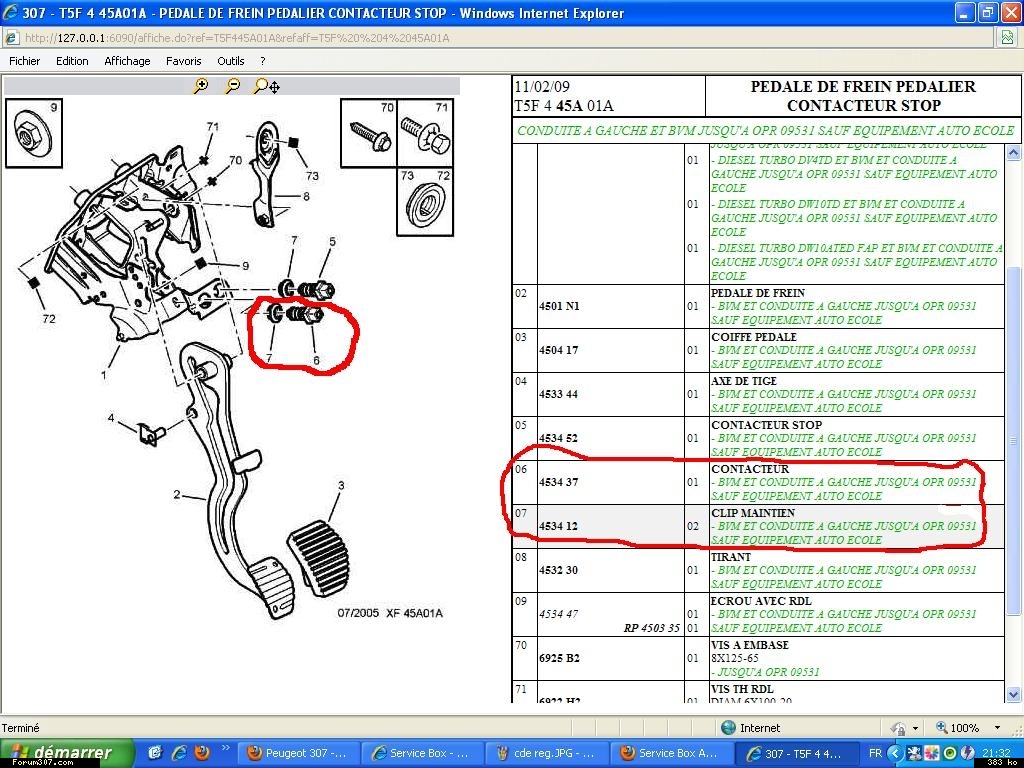Click part number 4501 N1

[559, 306]
